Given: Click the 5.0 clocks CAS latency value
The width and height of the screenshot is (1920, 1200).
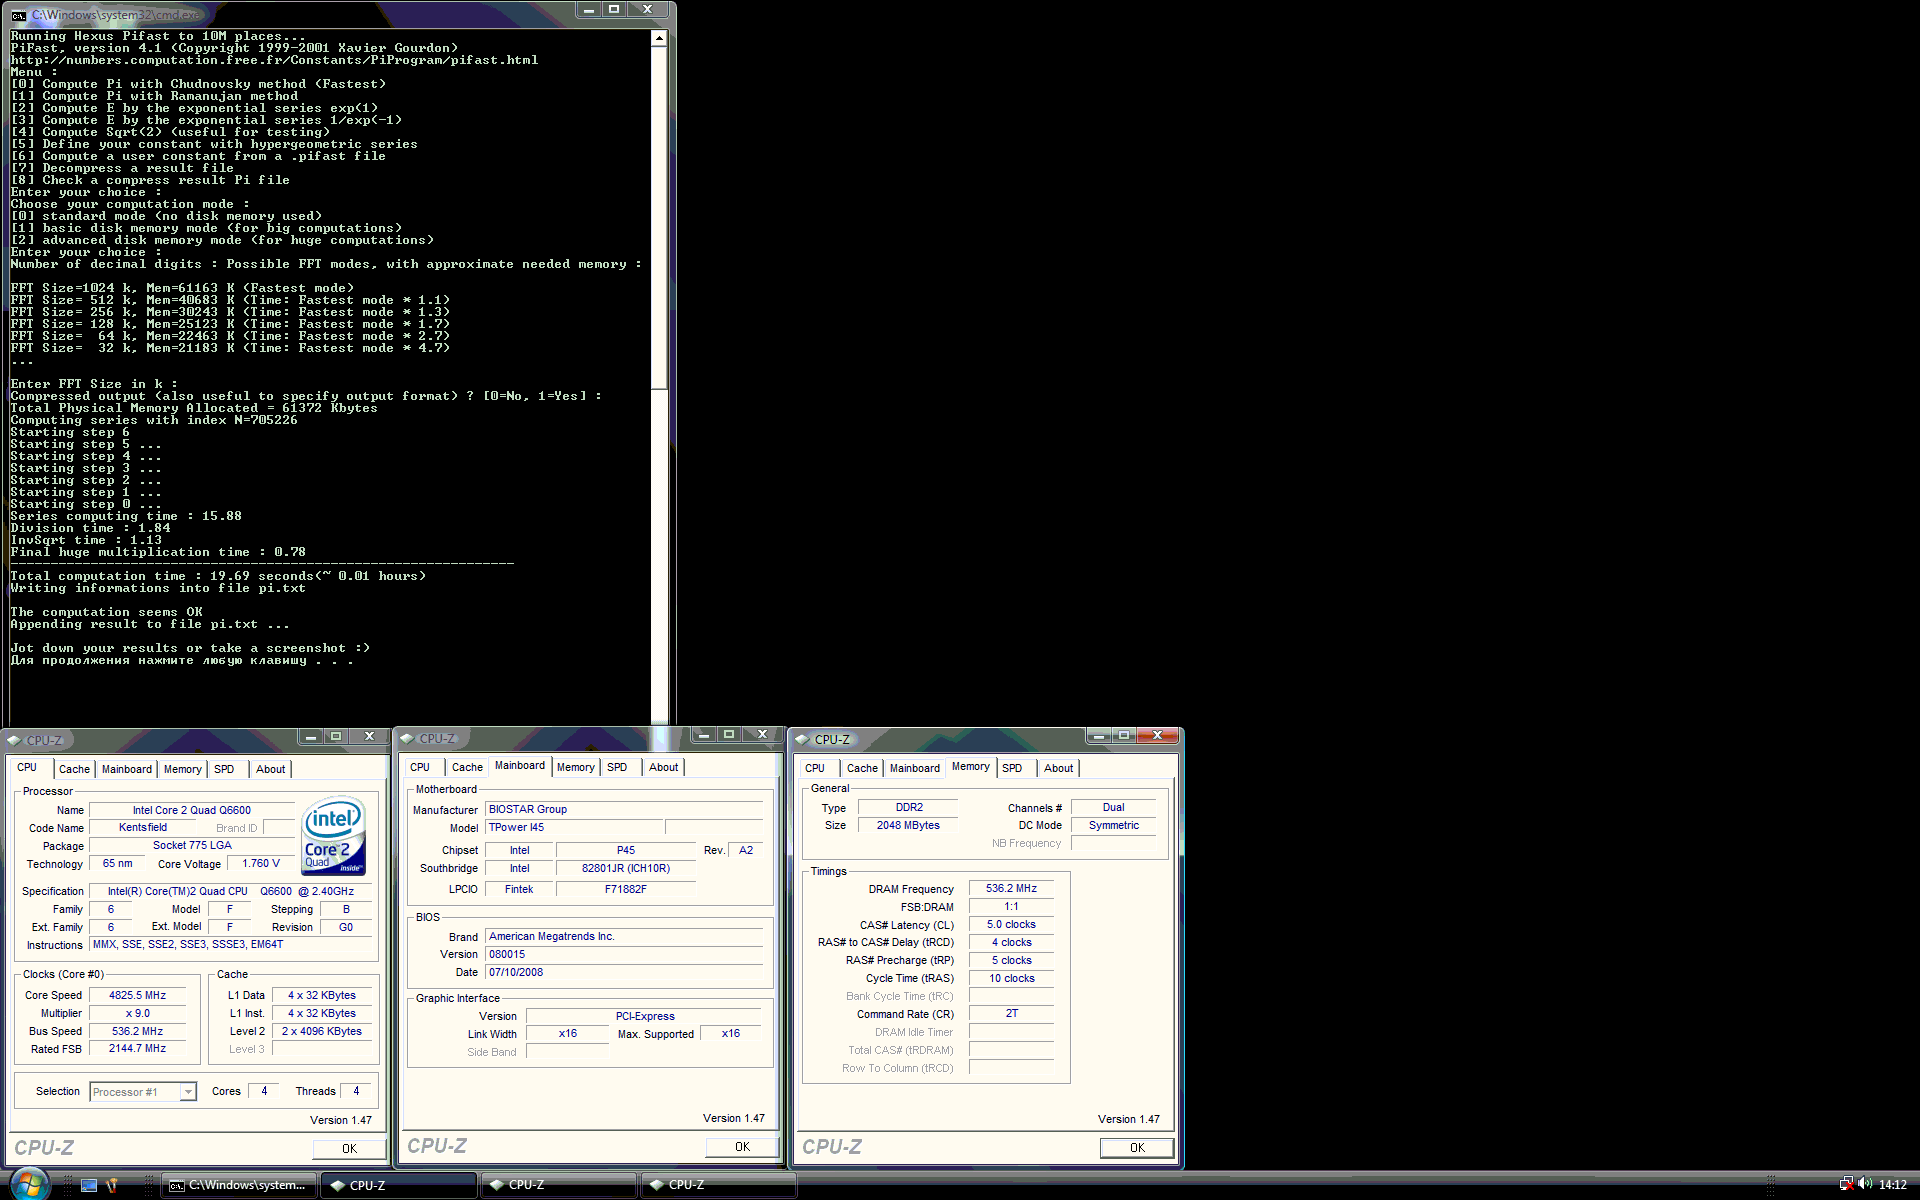Looking at the screenshot, I should click(x=1011, y=924).
